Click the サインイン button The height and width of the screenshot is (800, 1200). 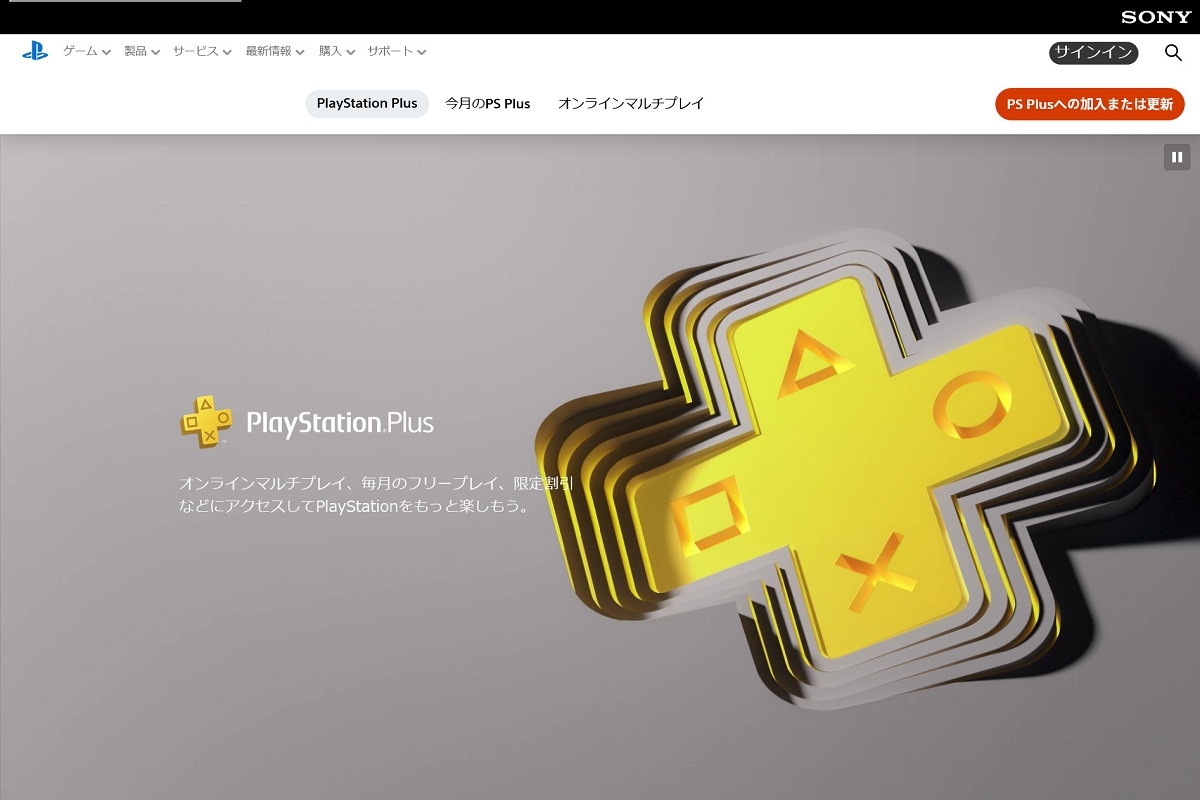1093,53
